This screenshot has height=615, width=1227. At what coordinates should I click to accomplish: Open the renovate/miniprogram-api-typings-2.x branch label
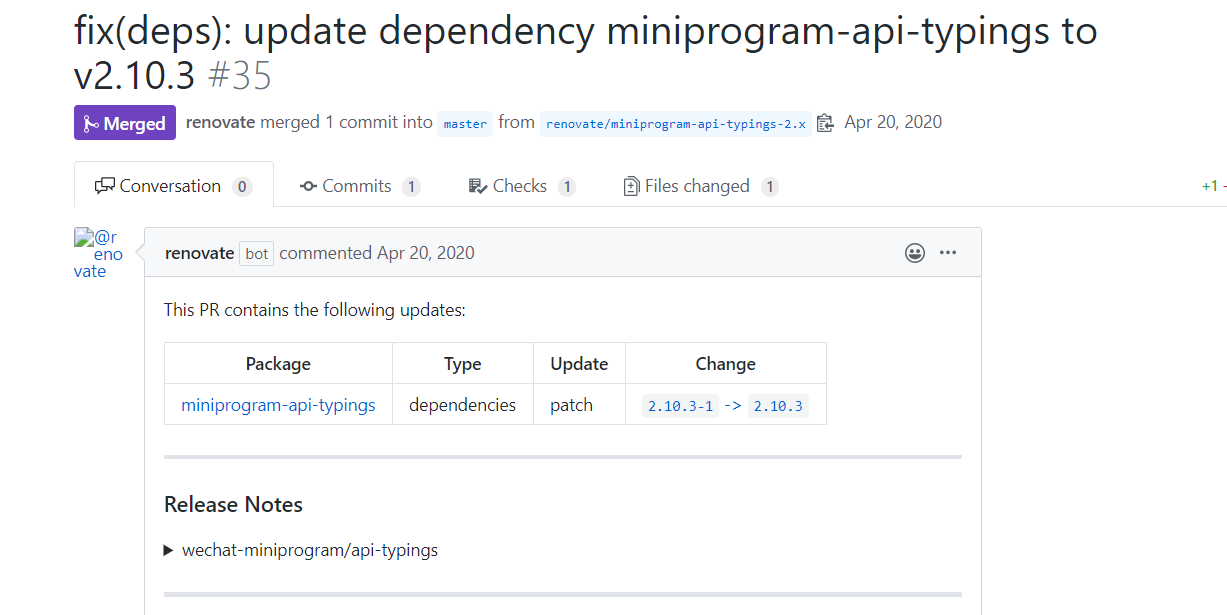coord(676,123)
